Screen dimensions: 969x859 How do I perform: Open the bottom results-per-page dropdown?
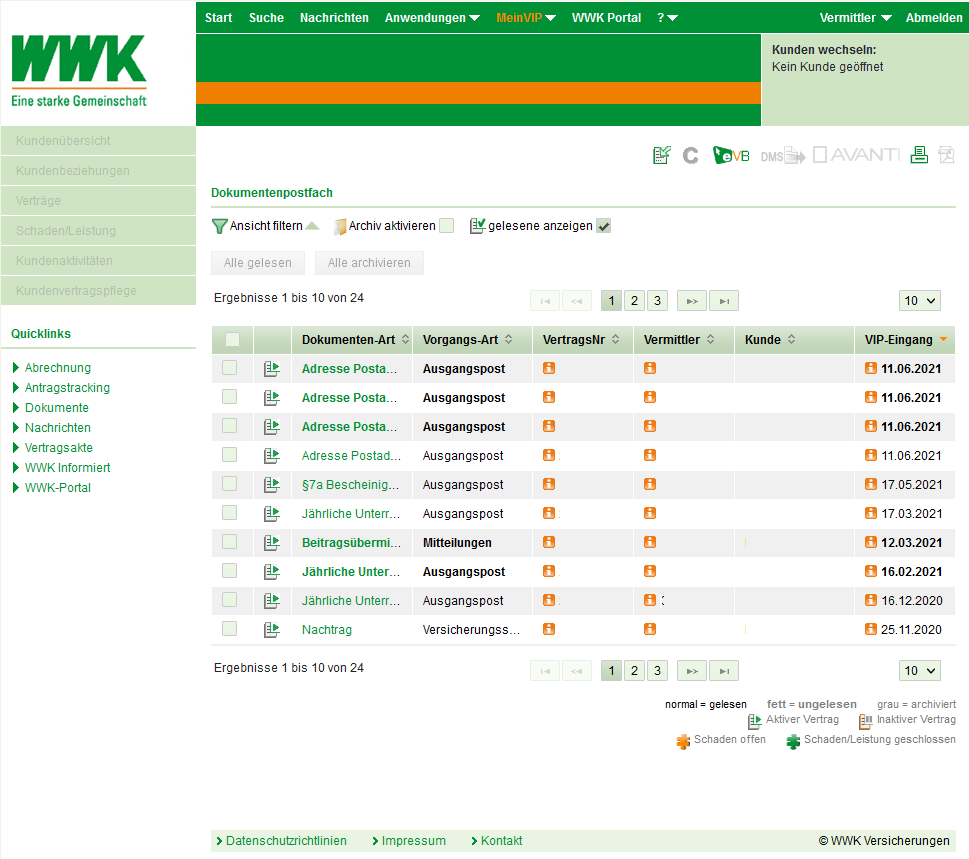pos(920,671)
